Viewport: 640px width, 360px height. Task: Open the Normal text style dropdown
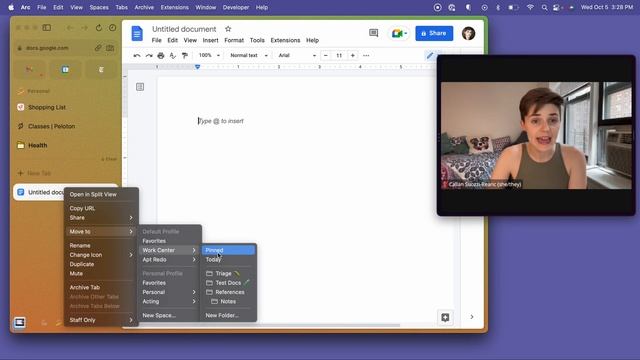point(249,56)
